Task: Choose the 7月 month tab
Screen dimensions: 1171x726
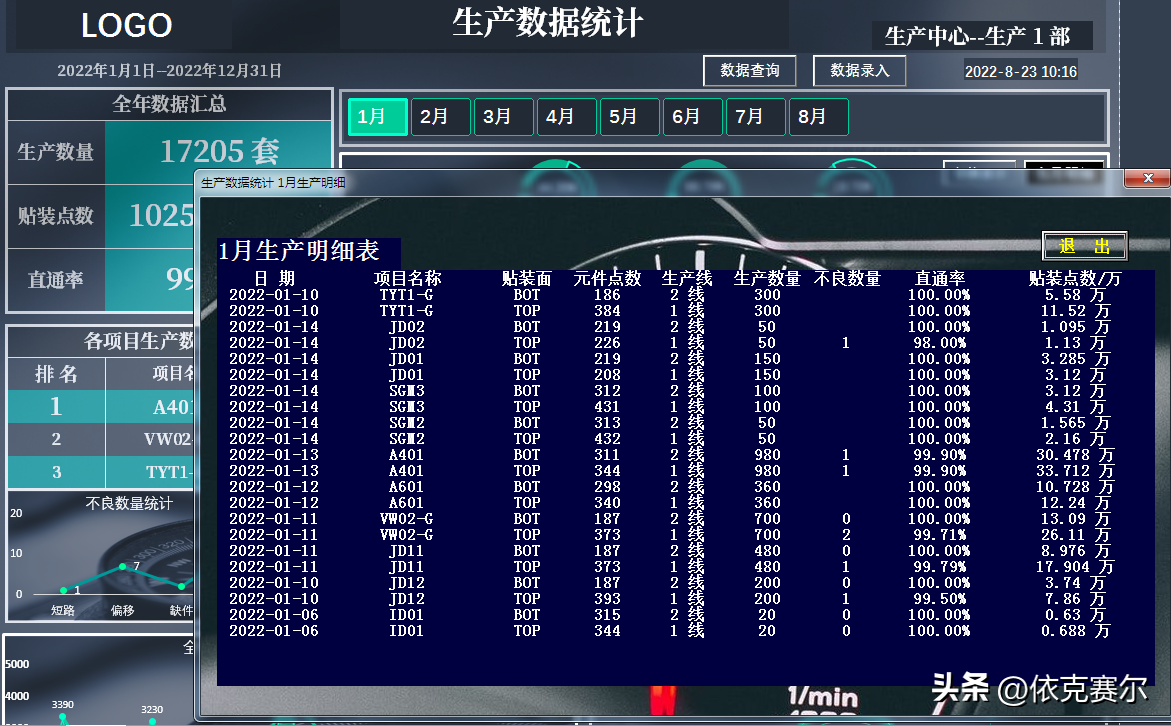Action: [756, 117]
